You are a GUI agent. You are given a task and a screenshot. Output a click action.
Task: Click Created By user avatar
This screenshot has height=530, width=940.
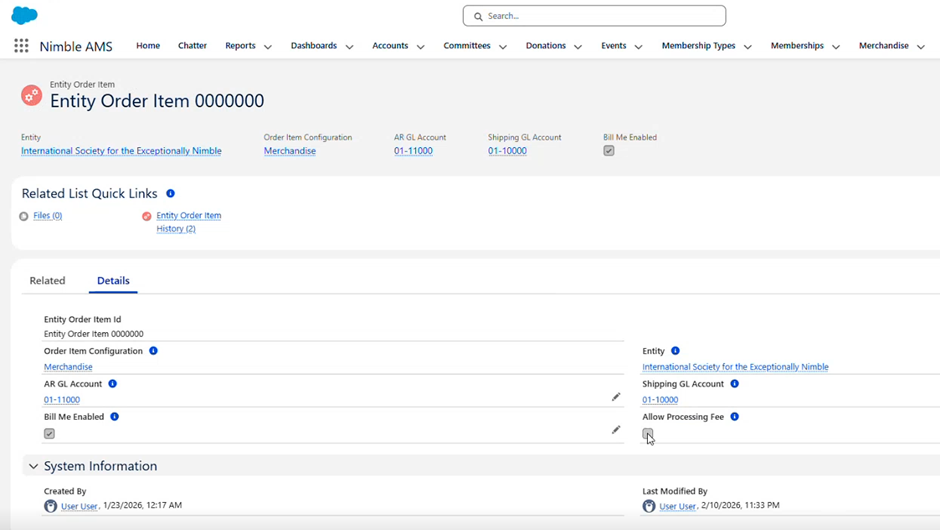tap(50, 506)
